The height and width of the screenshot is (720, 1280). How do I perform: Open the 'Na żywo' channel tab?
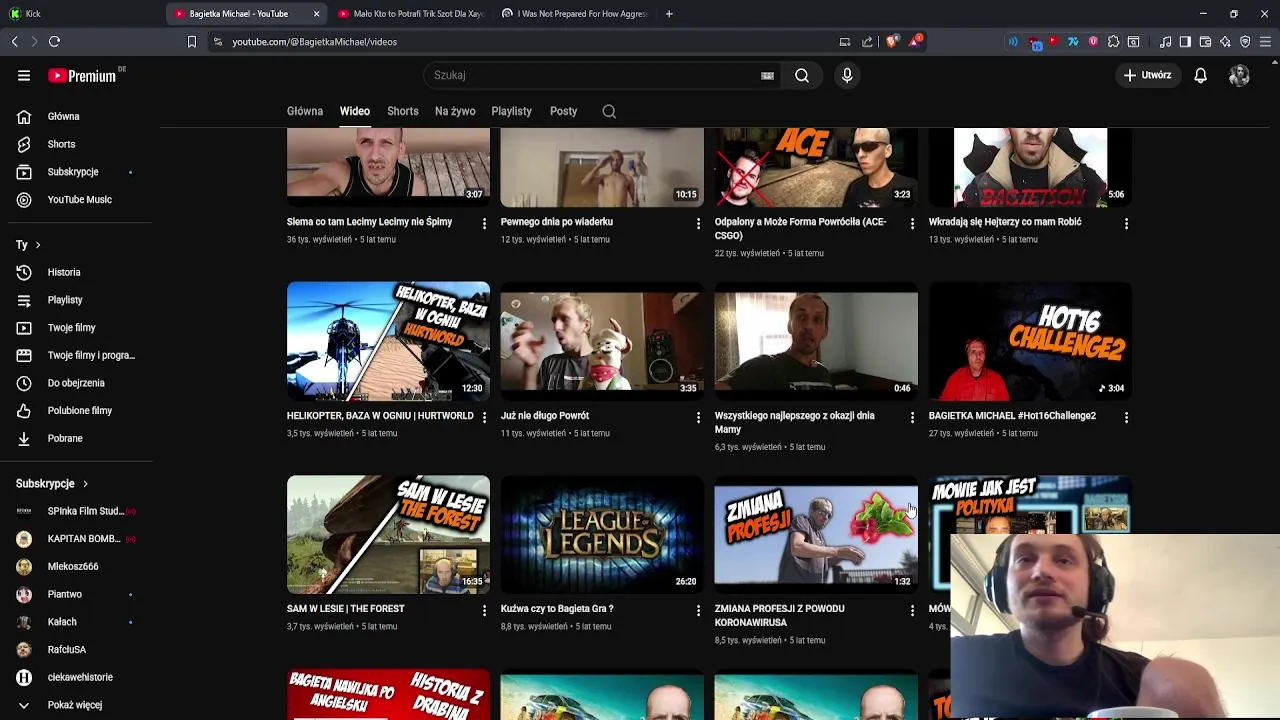(455, 111)
